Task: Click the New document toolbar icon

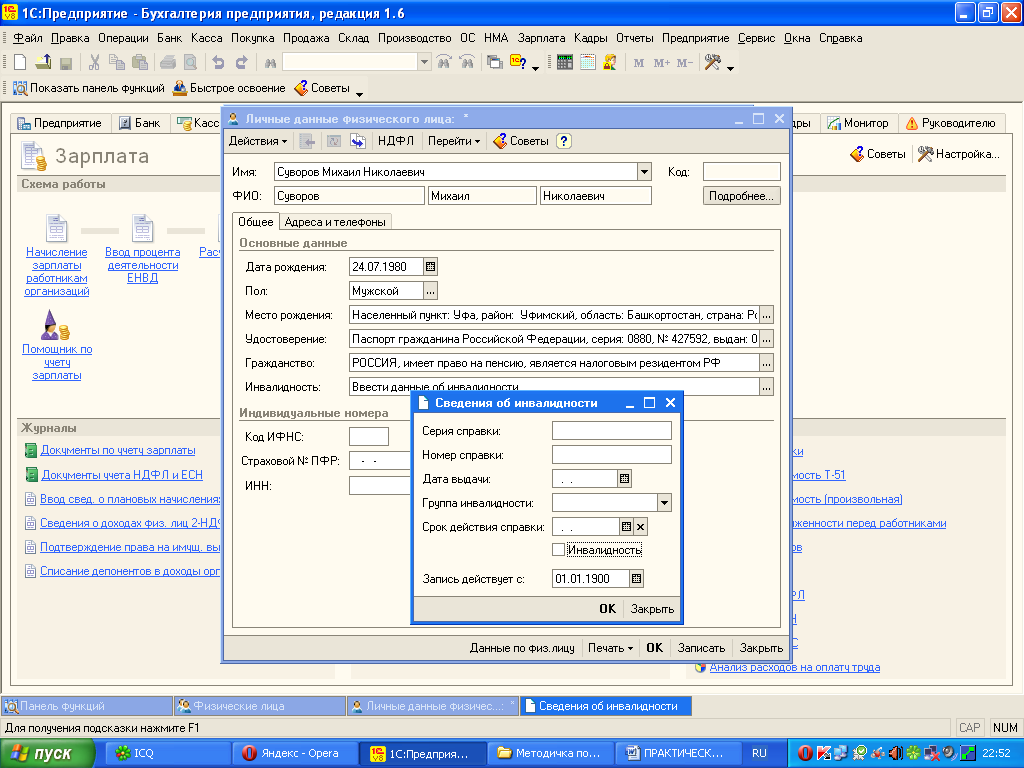Action: coord(20,63)
